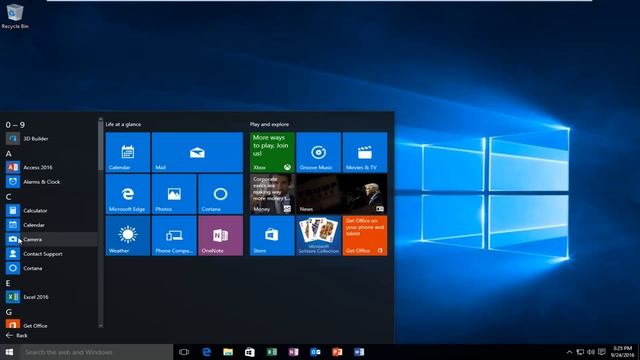Open the OneNote tile

click(x=220, y=236)
